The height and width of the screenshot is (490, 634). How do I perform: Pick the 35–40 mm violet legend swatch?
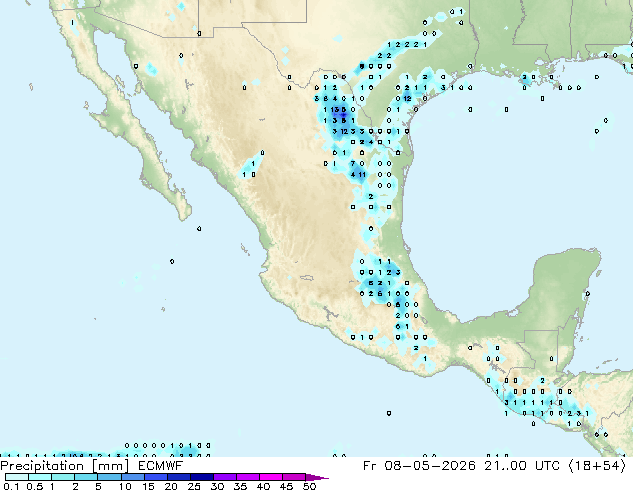247,477
